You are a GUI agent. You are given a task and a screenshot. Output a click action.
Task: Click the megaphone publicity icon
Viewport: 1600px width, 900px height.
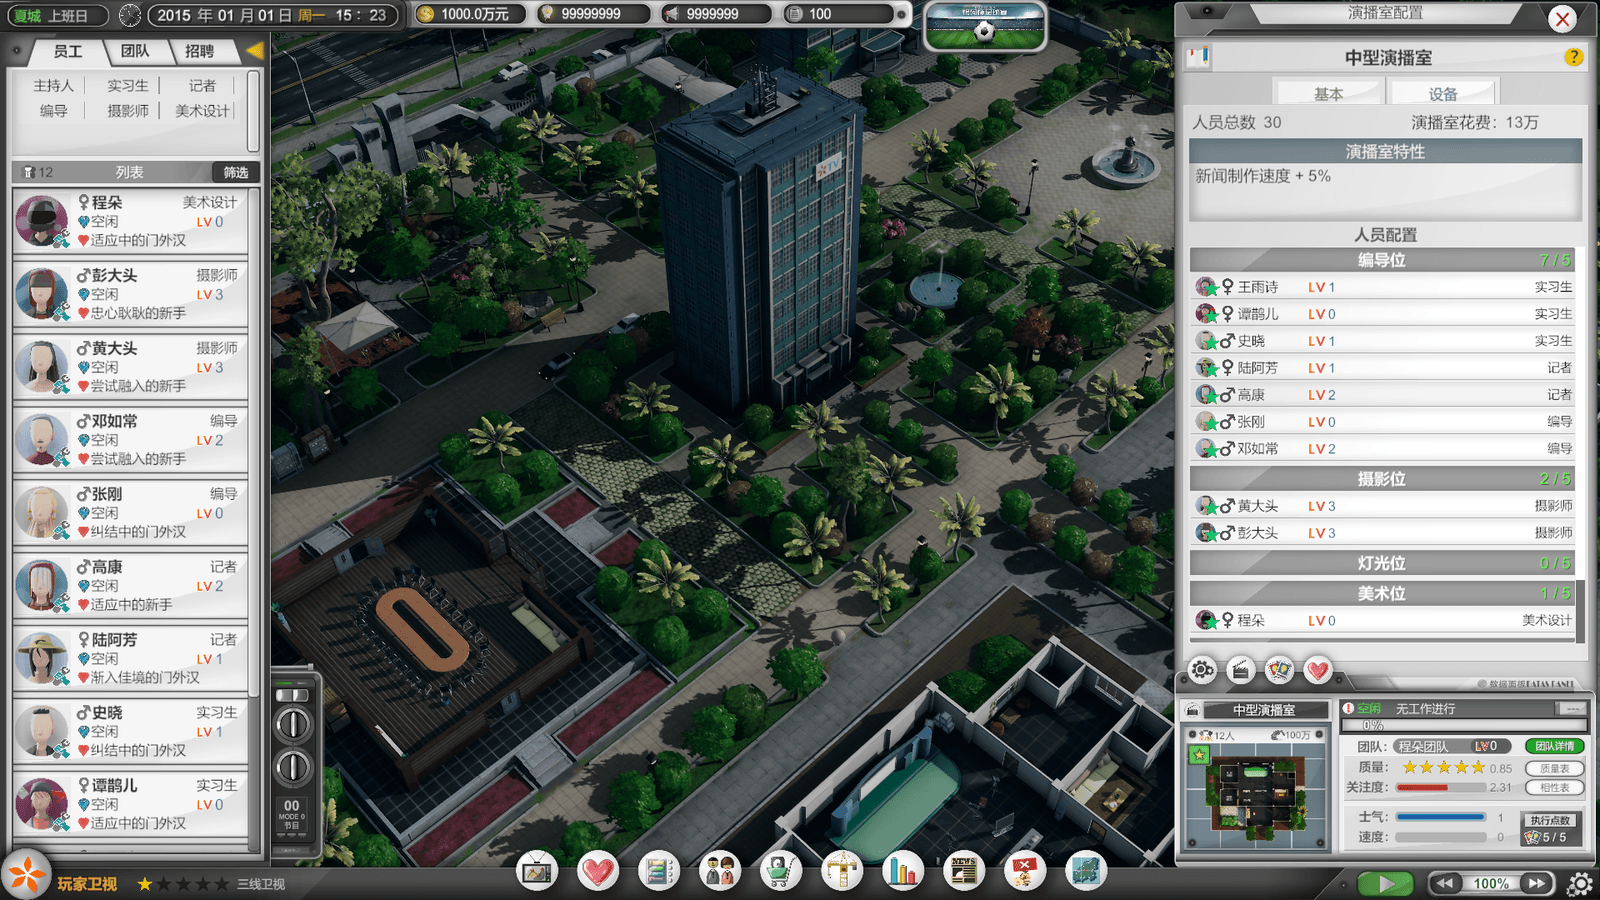pos(672,14)
